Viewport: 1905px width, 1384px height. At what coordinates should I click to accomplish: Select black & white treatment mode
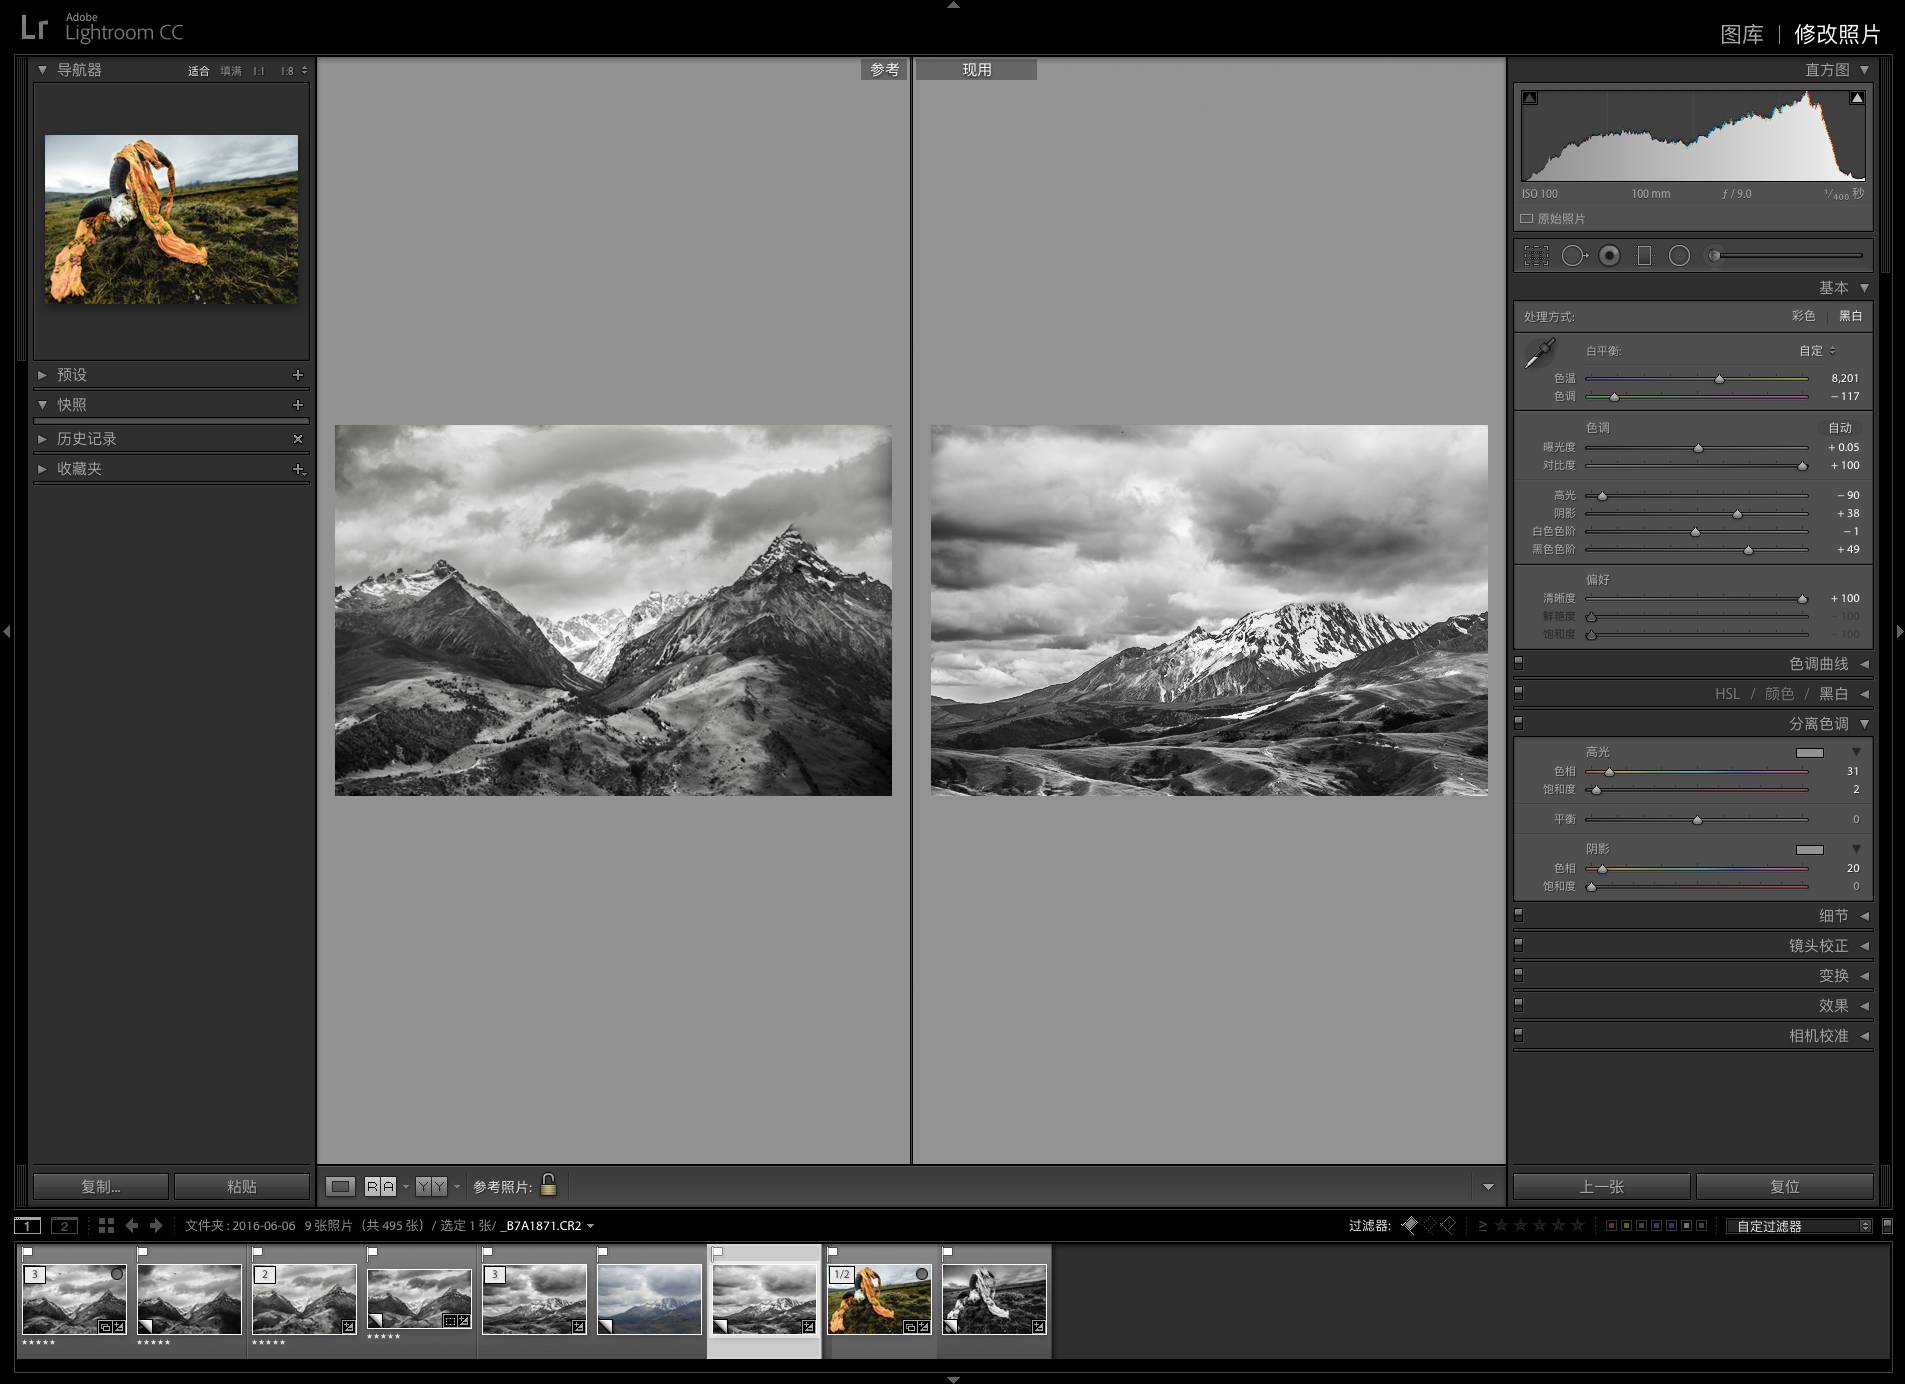[x=1850, y=316]
